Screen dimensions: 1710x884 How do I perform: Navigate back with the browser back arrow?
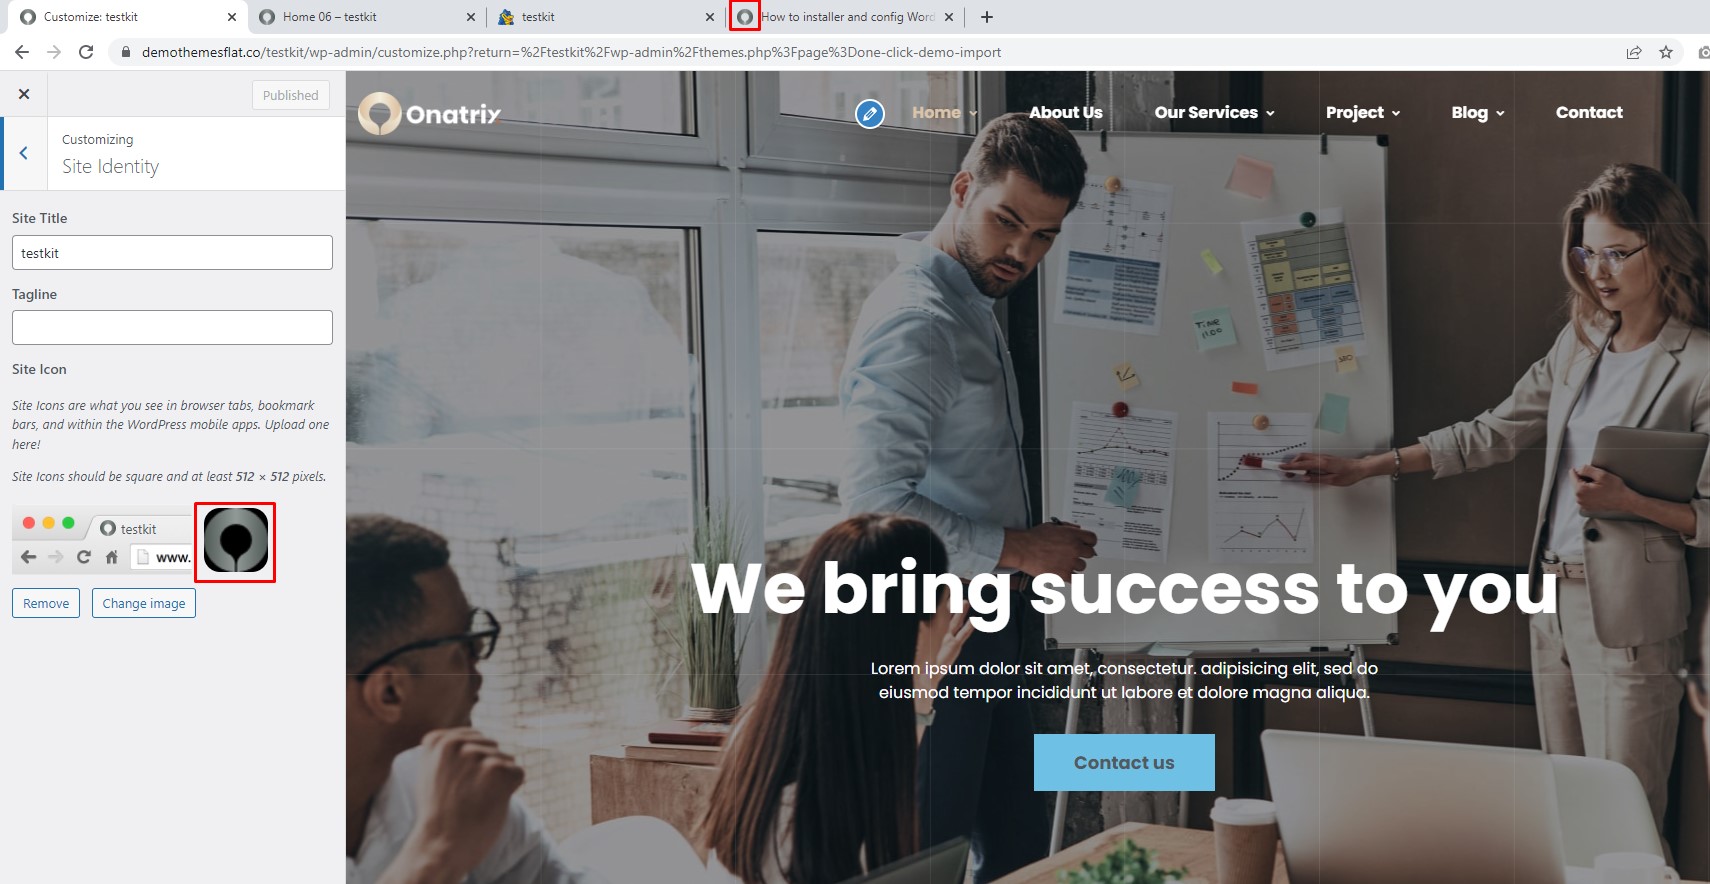point(22,52)
